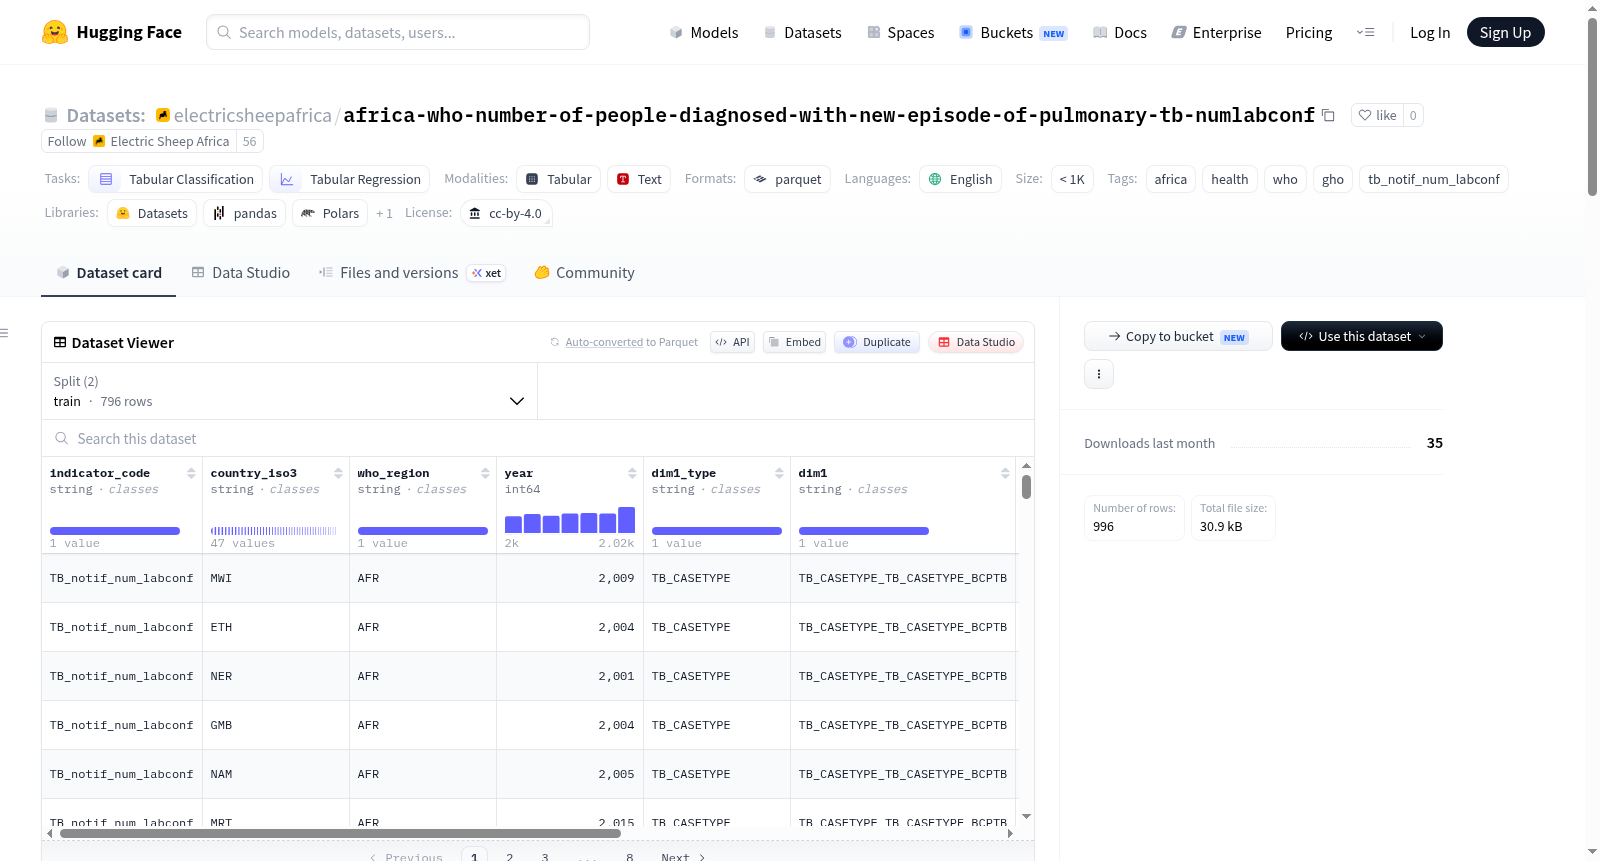Screen dimensions: 1600x861
Task: Click the table vertical scrollbar thumb
Action: (1026, 487)
